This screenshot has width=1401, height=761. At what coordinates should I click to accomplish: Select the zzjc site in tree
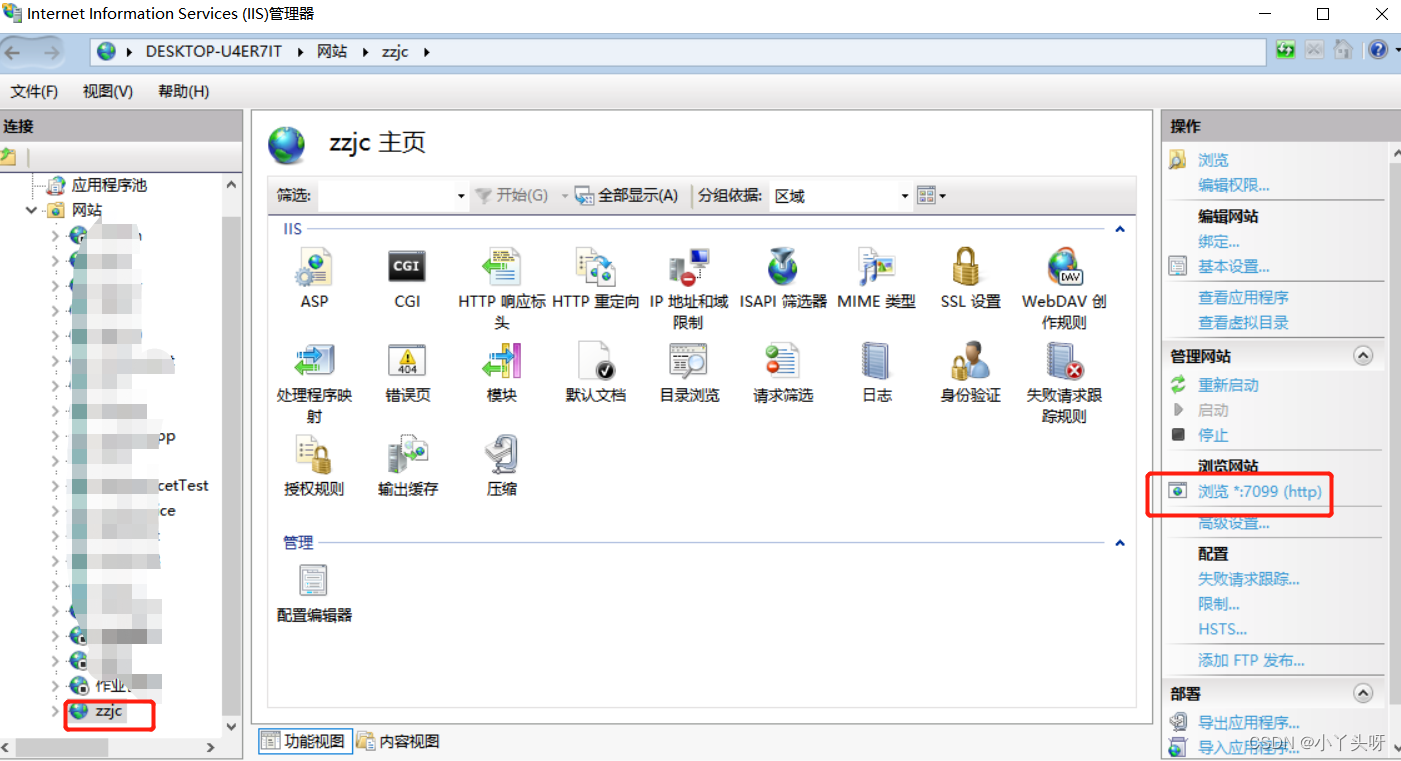[x=108, y=711]
